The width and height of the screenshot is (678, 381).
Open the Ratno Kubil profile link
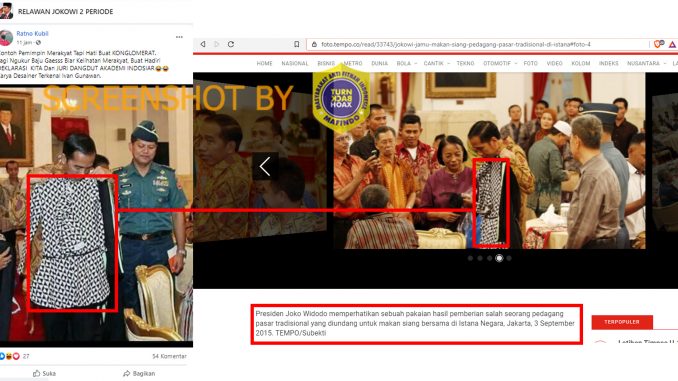point(32,34)
